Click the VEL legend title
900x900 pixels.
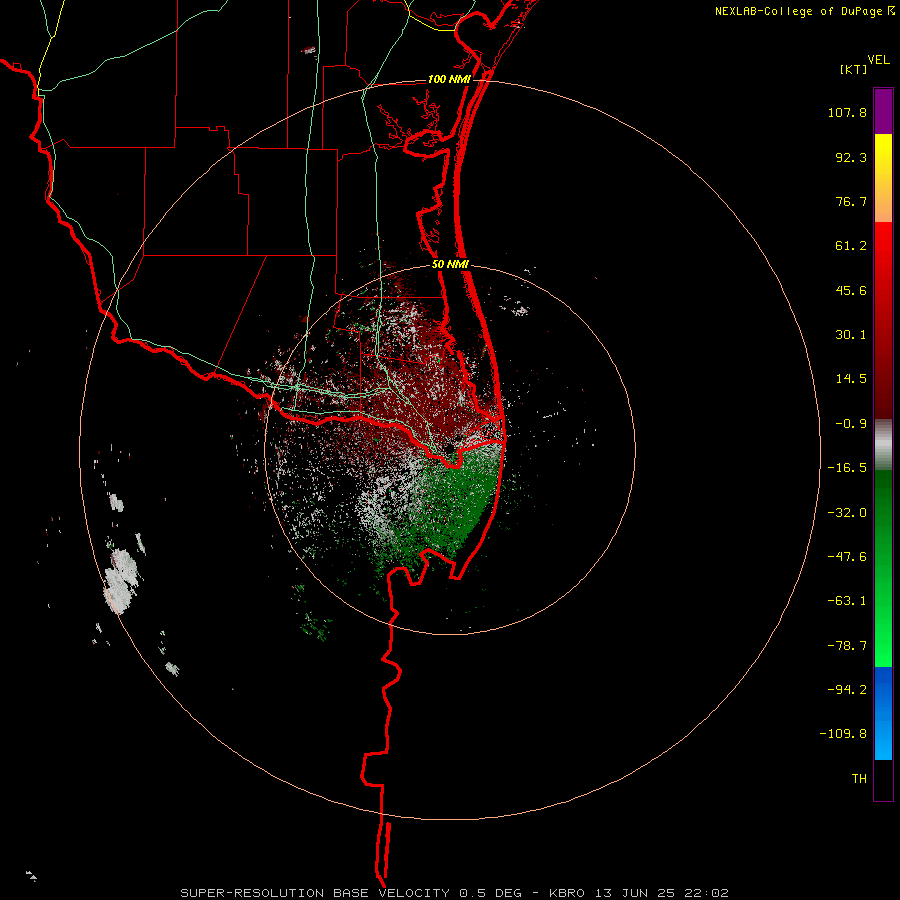point(879,60)
